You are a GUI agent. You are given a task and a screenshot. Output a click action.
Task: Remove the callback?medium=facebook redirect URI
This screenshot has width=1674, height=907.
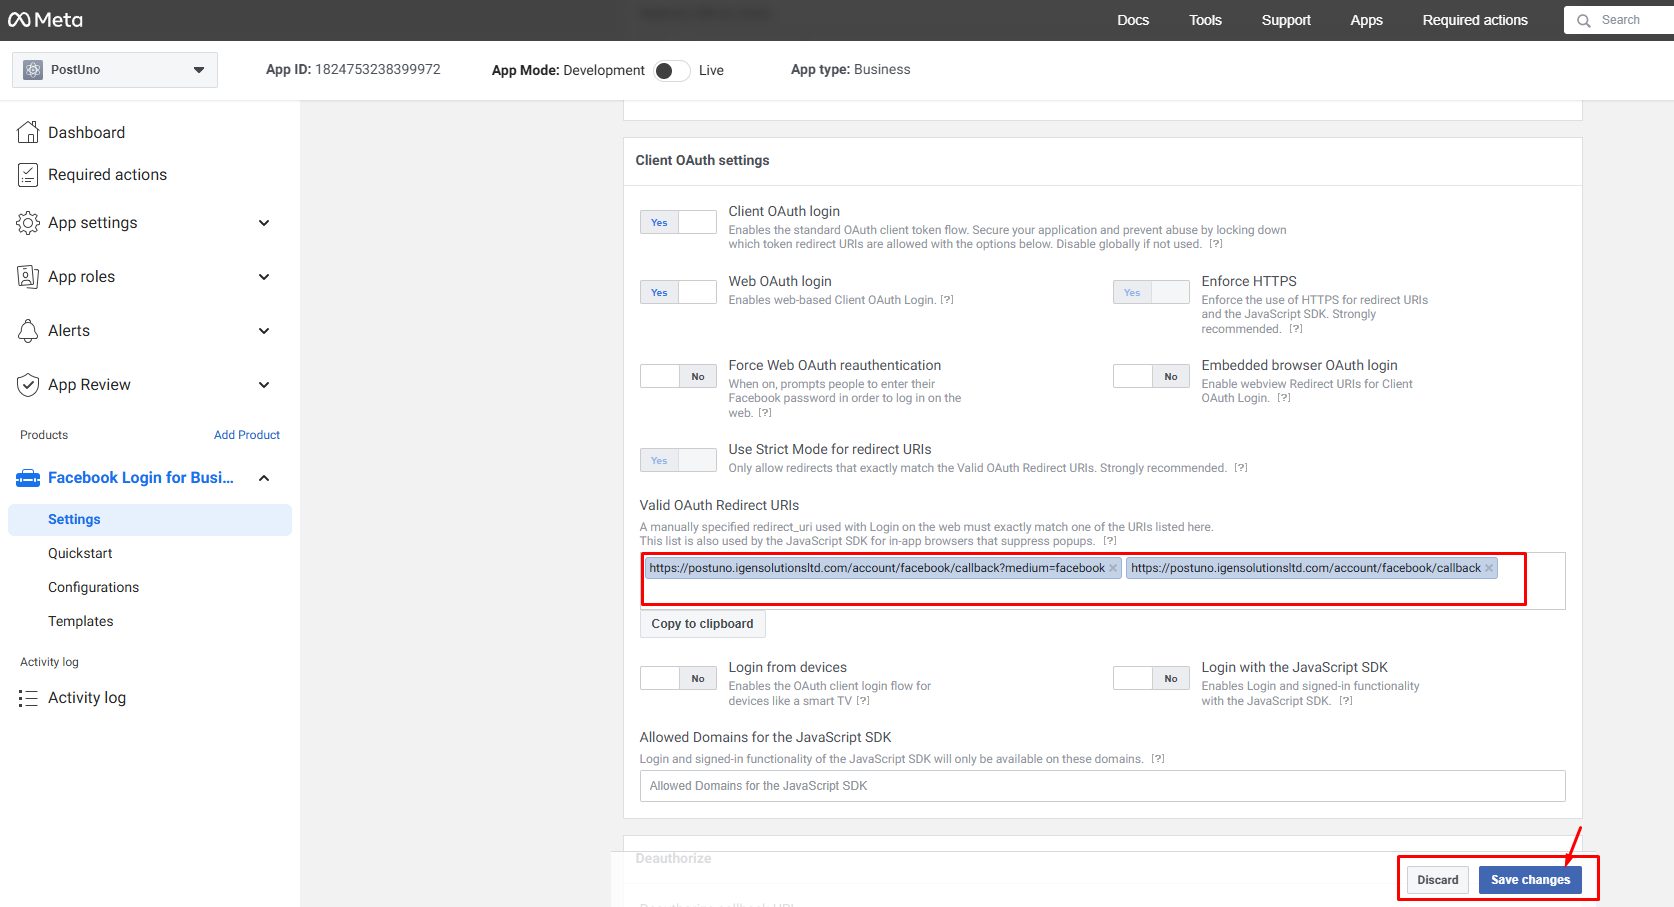1113,568
